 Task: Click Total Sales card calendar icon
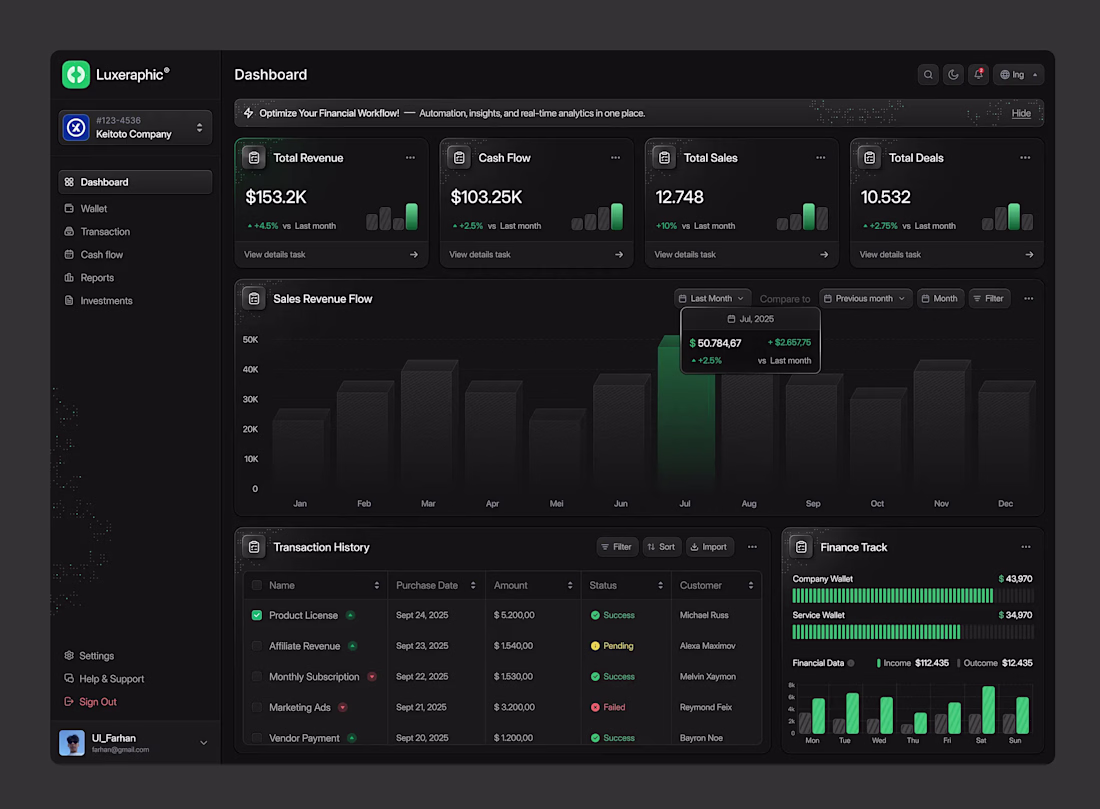coord(664,158)
